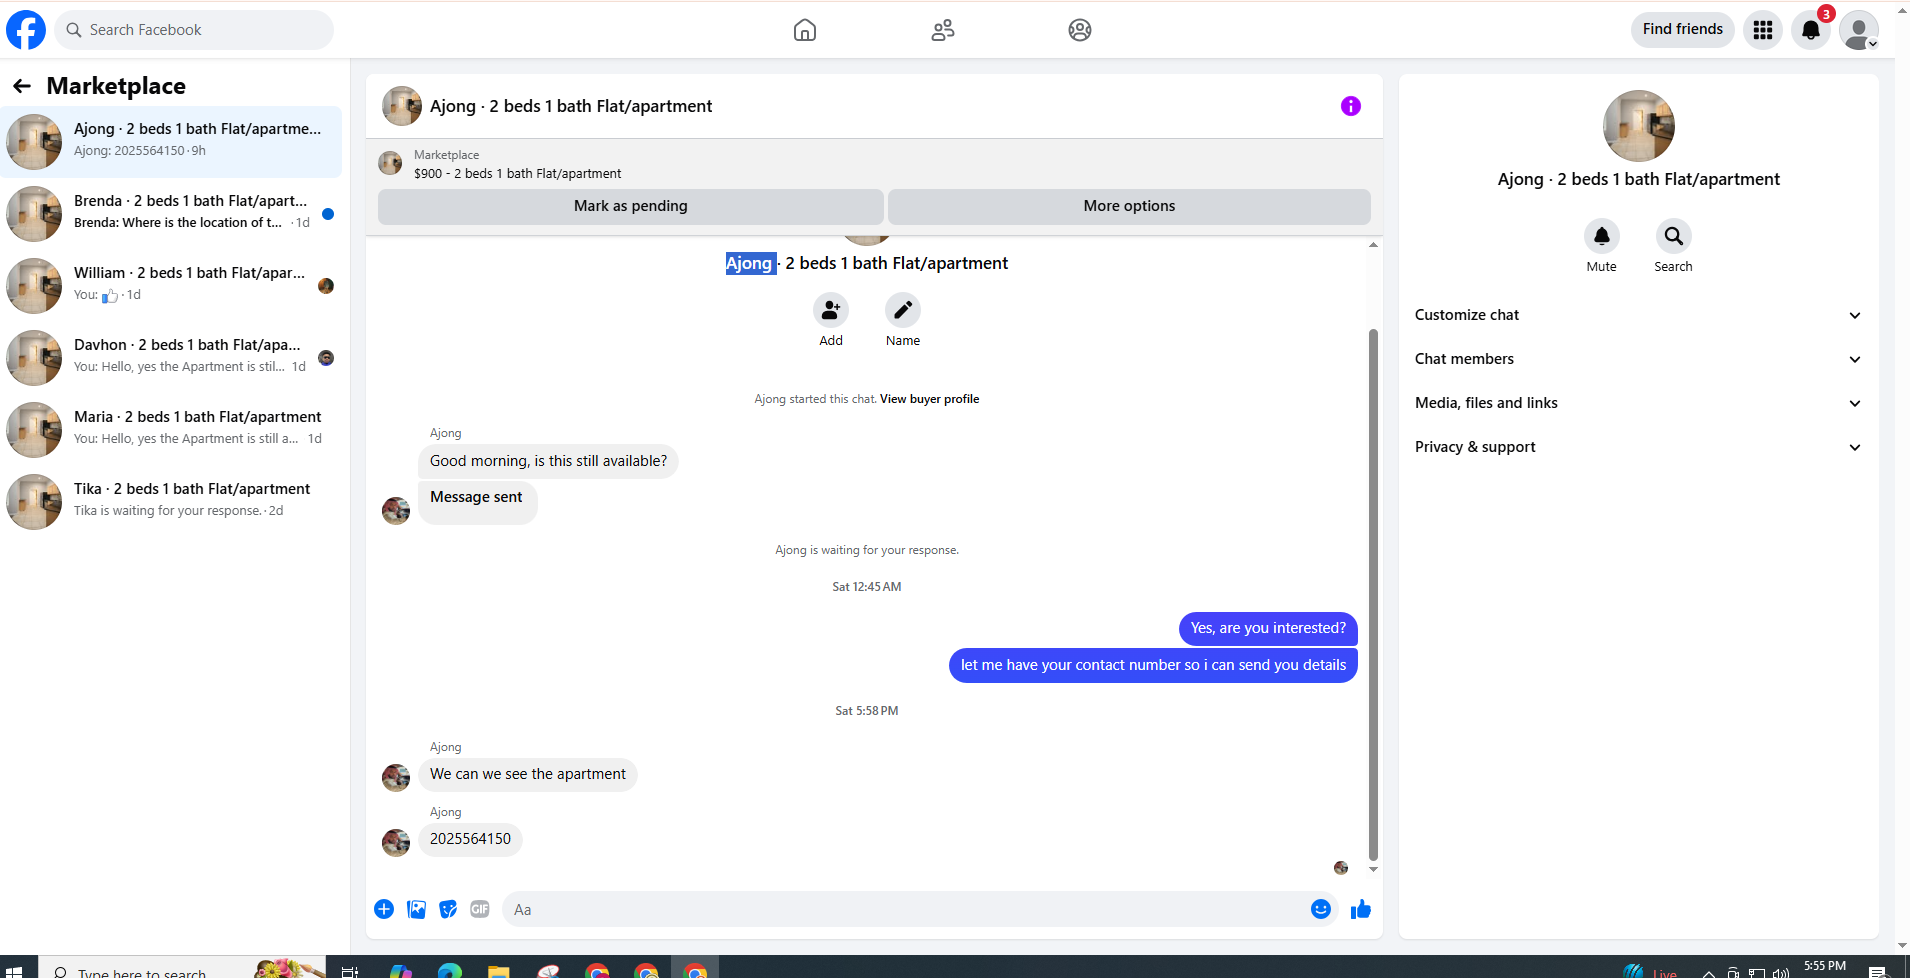Click the "Message sent" bubble
This screenshot has height=978, width=1910.
click(x=477, y=502)
